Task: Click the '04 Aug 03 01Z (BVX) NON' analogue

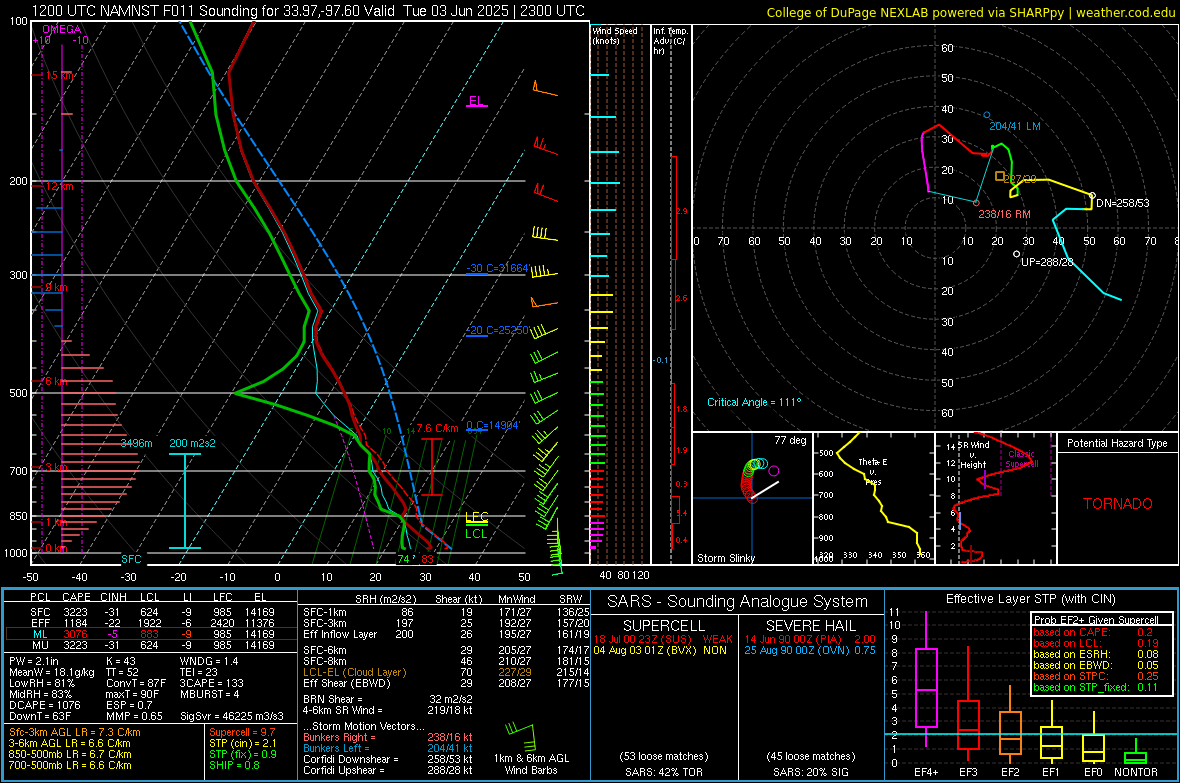Action: tap(660, 650)
